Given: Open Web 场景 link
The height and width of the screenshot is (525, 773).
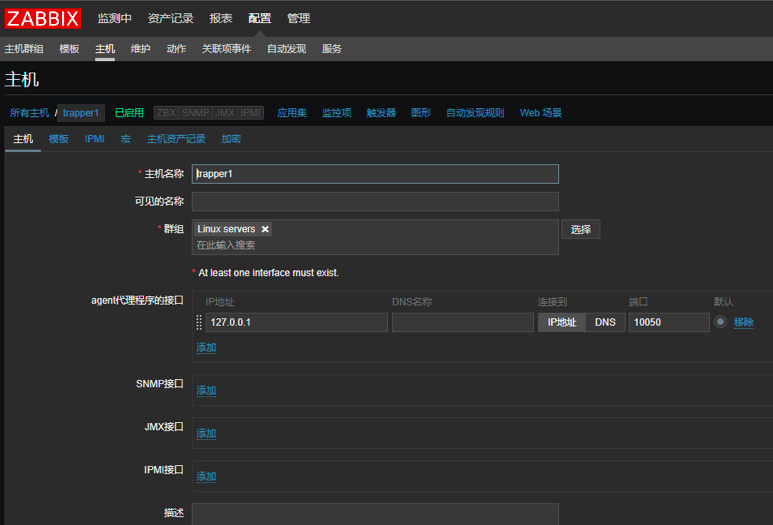Looking at the screenshot, I should (541, 113).
